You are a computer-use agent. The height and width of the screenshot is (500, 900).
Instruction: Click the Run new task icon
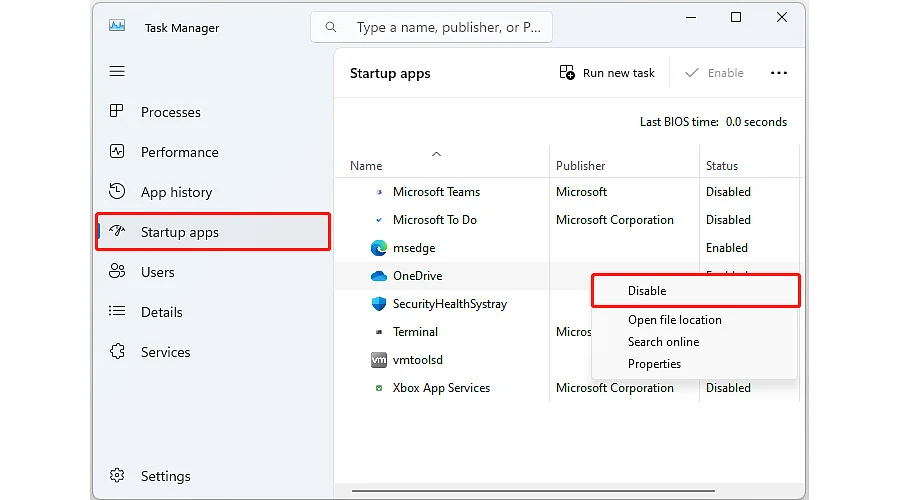(x=567, y=73)
